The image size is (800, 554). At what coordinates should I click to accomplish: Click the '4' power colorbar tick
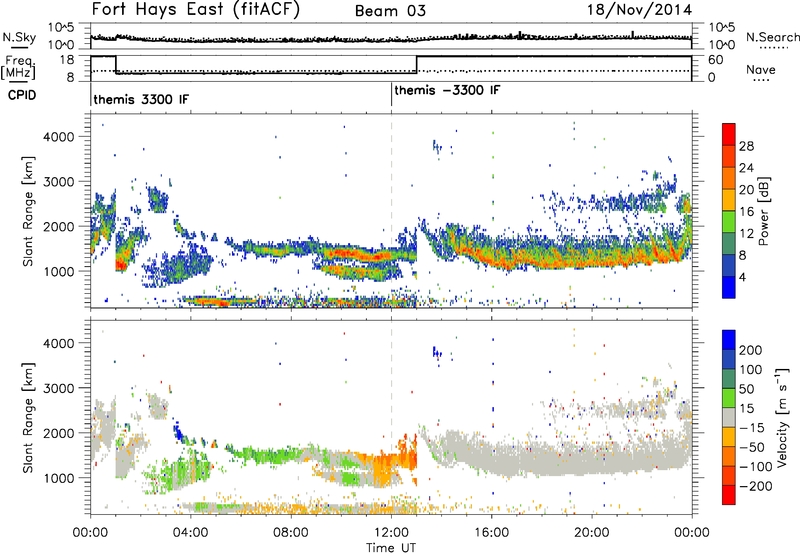(742, 277)
